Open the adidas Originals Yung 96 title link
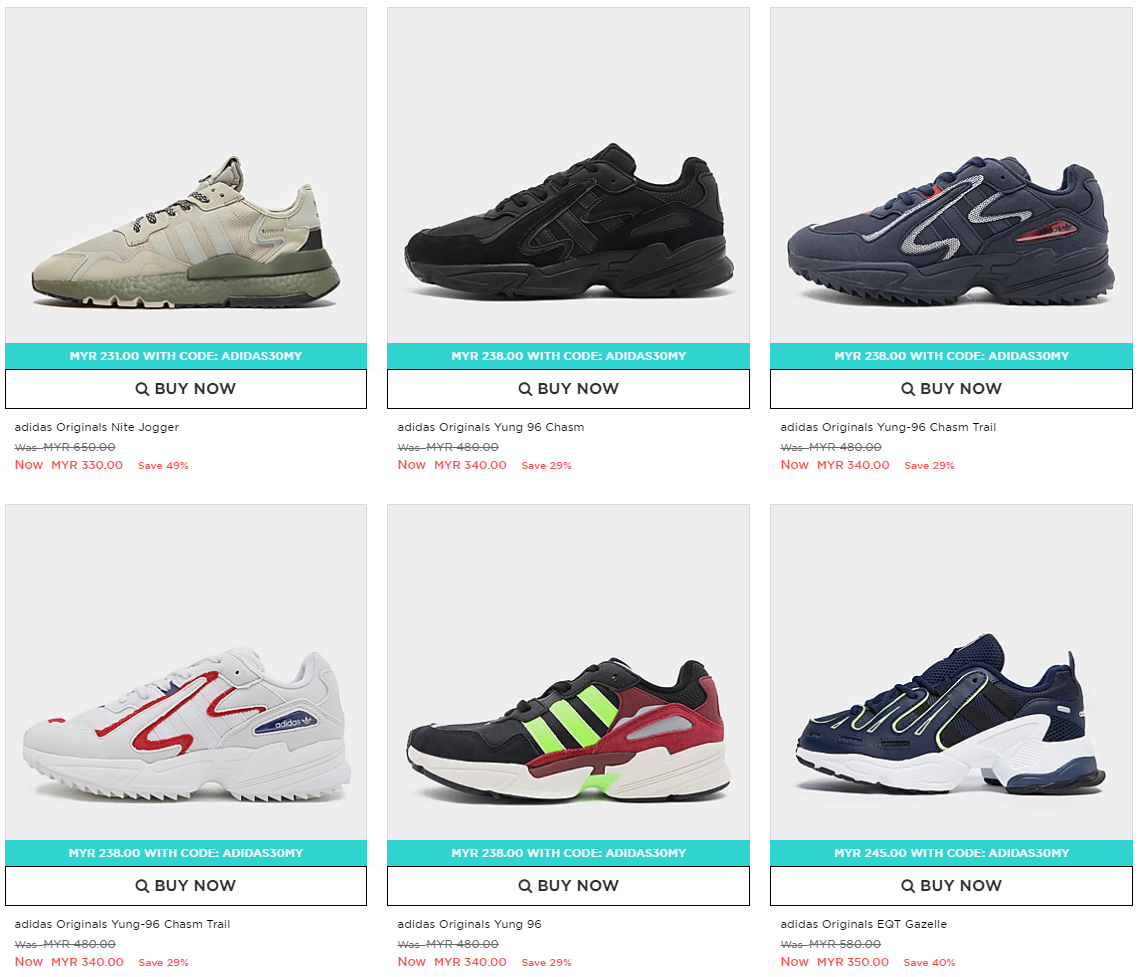This screenshot has height=977, width=1140. coord(470,925)
